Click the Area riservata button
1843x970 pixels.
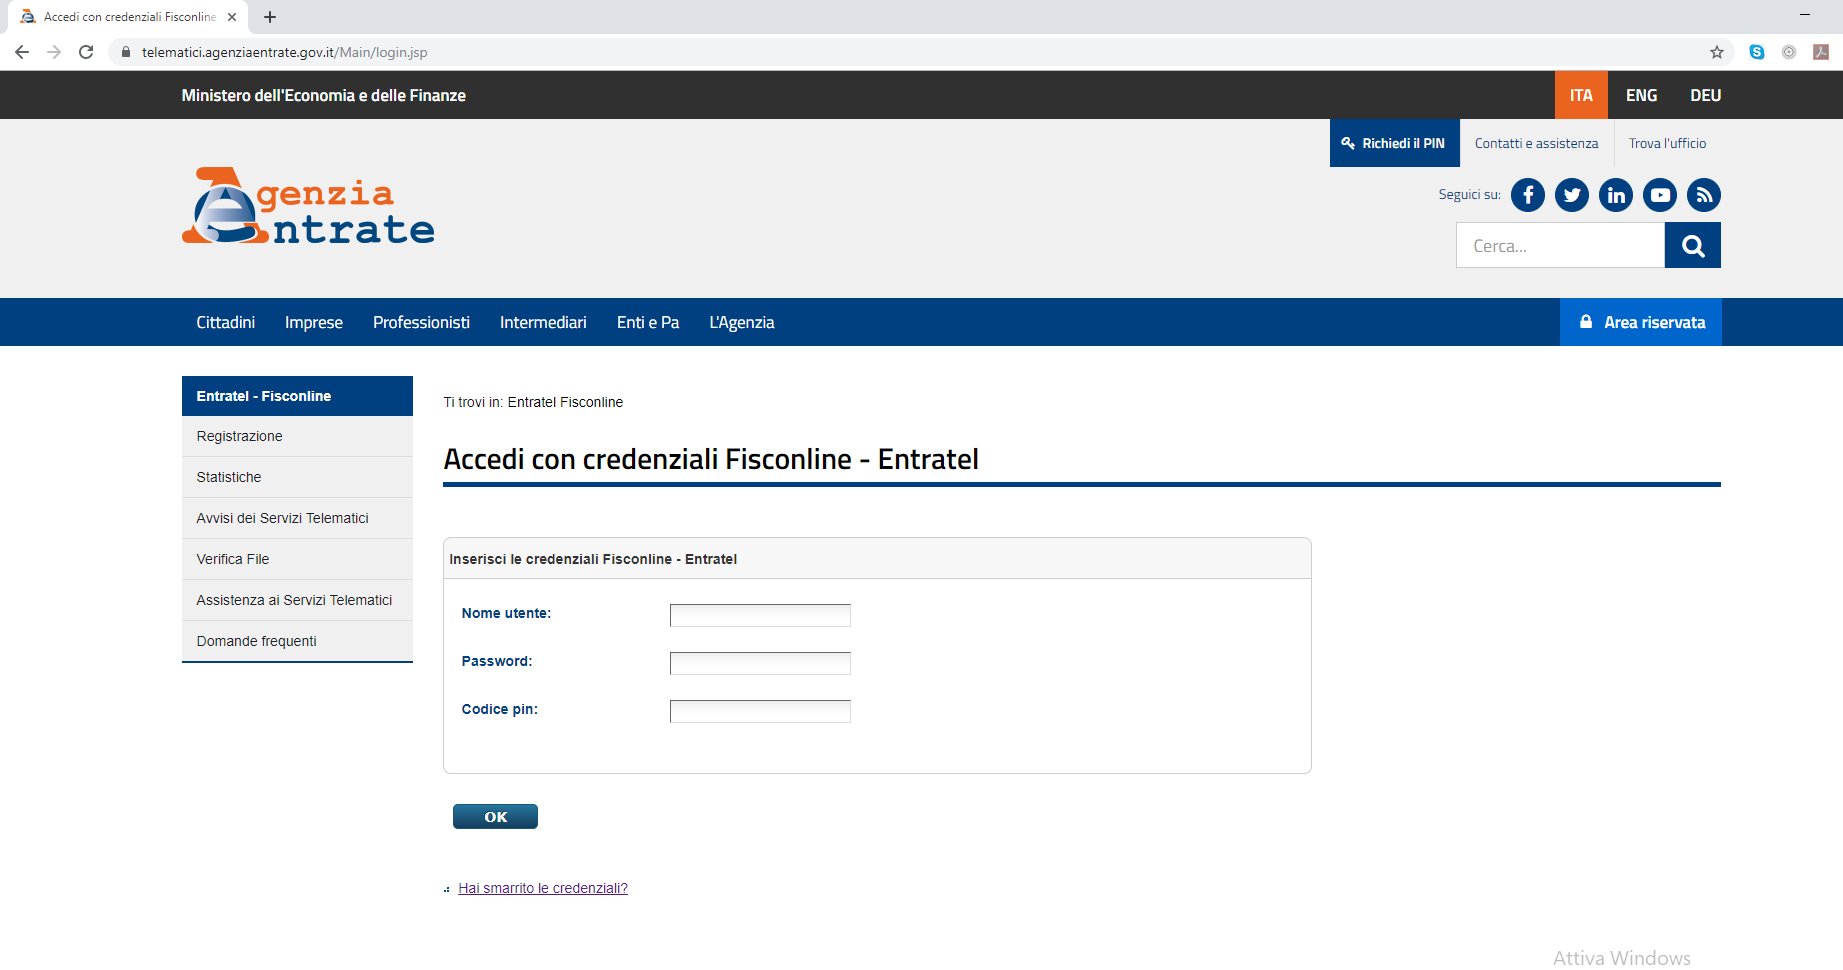click(x=1641, y=322)
